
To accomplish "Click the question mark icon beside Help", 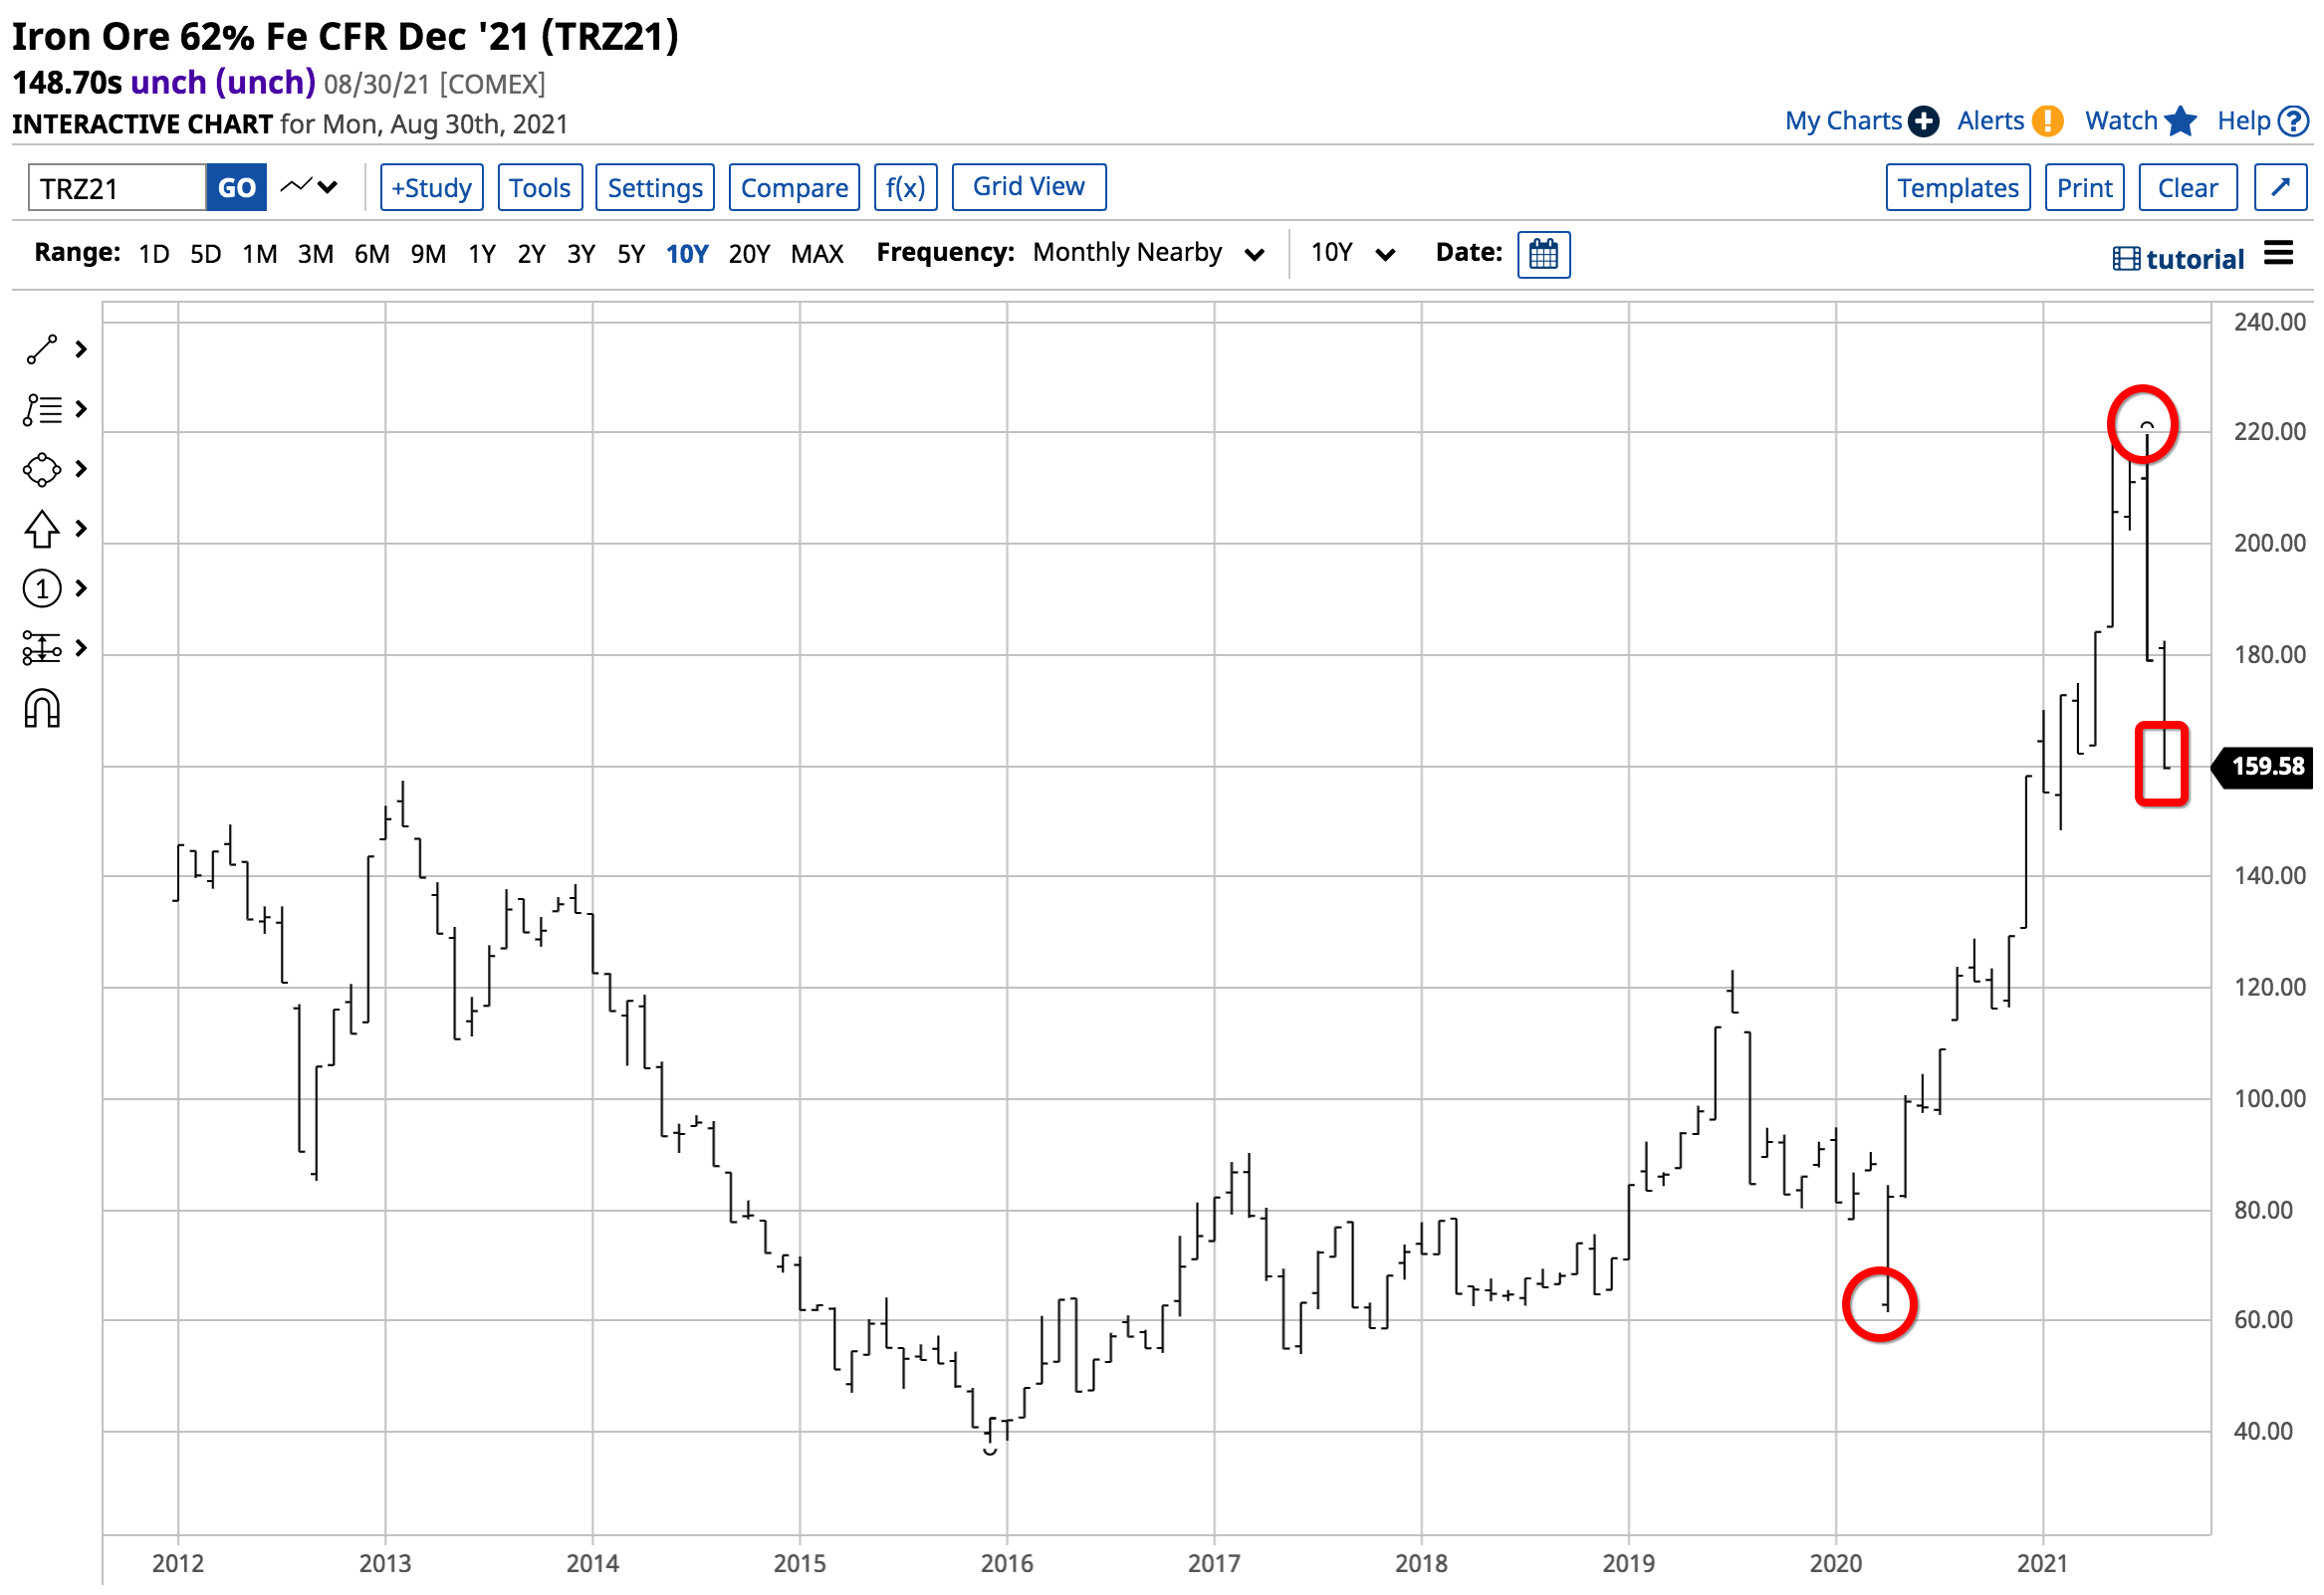I will pyautogui.click(x=2293, y=121).
